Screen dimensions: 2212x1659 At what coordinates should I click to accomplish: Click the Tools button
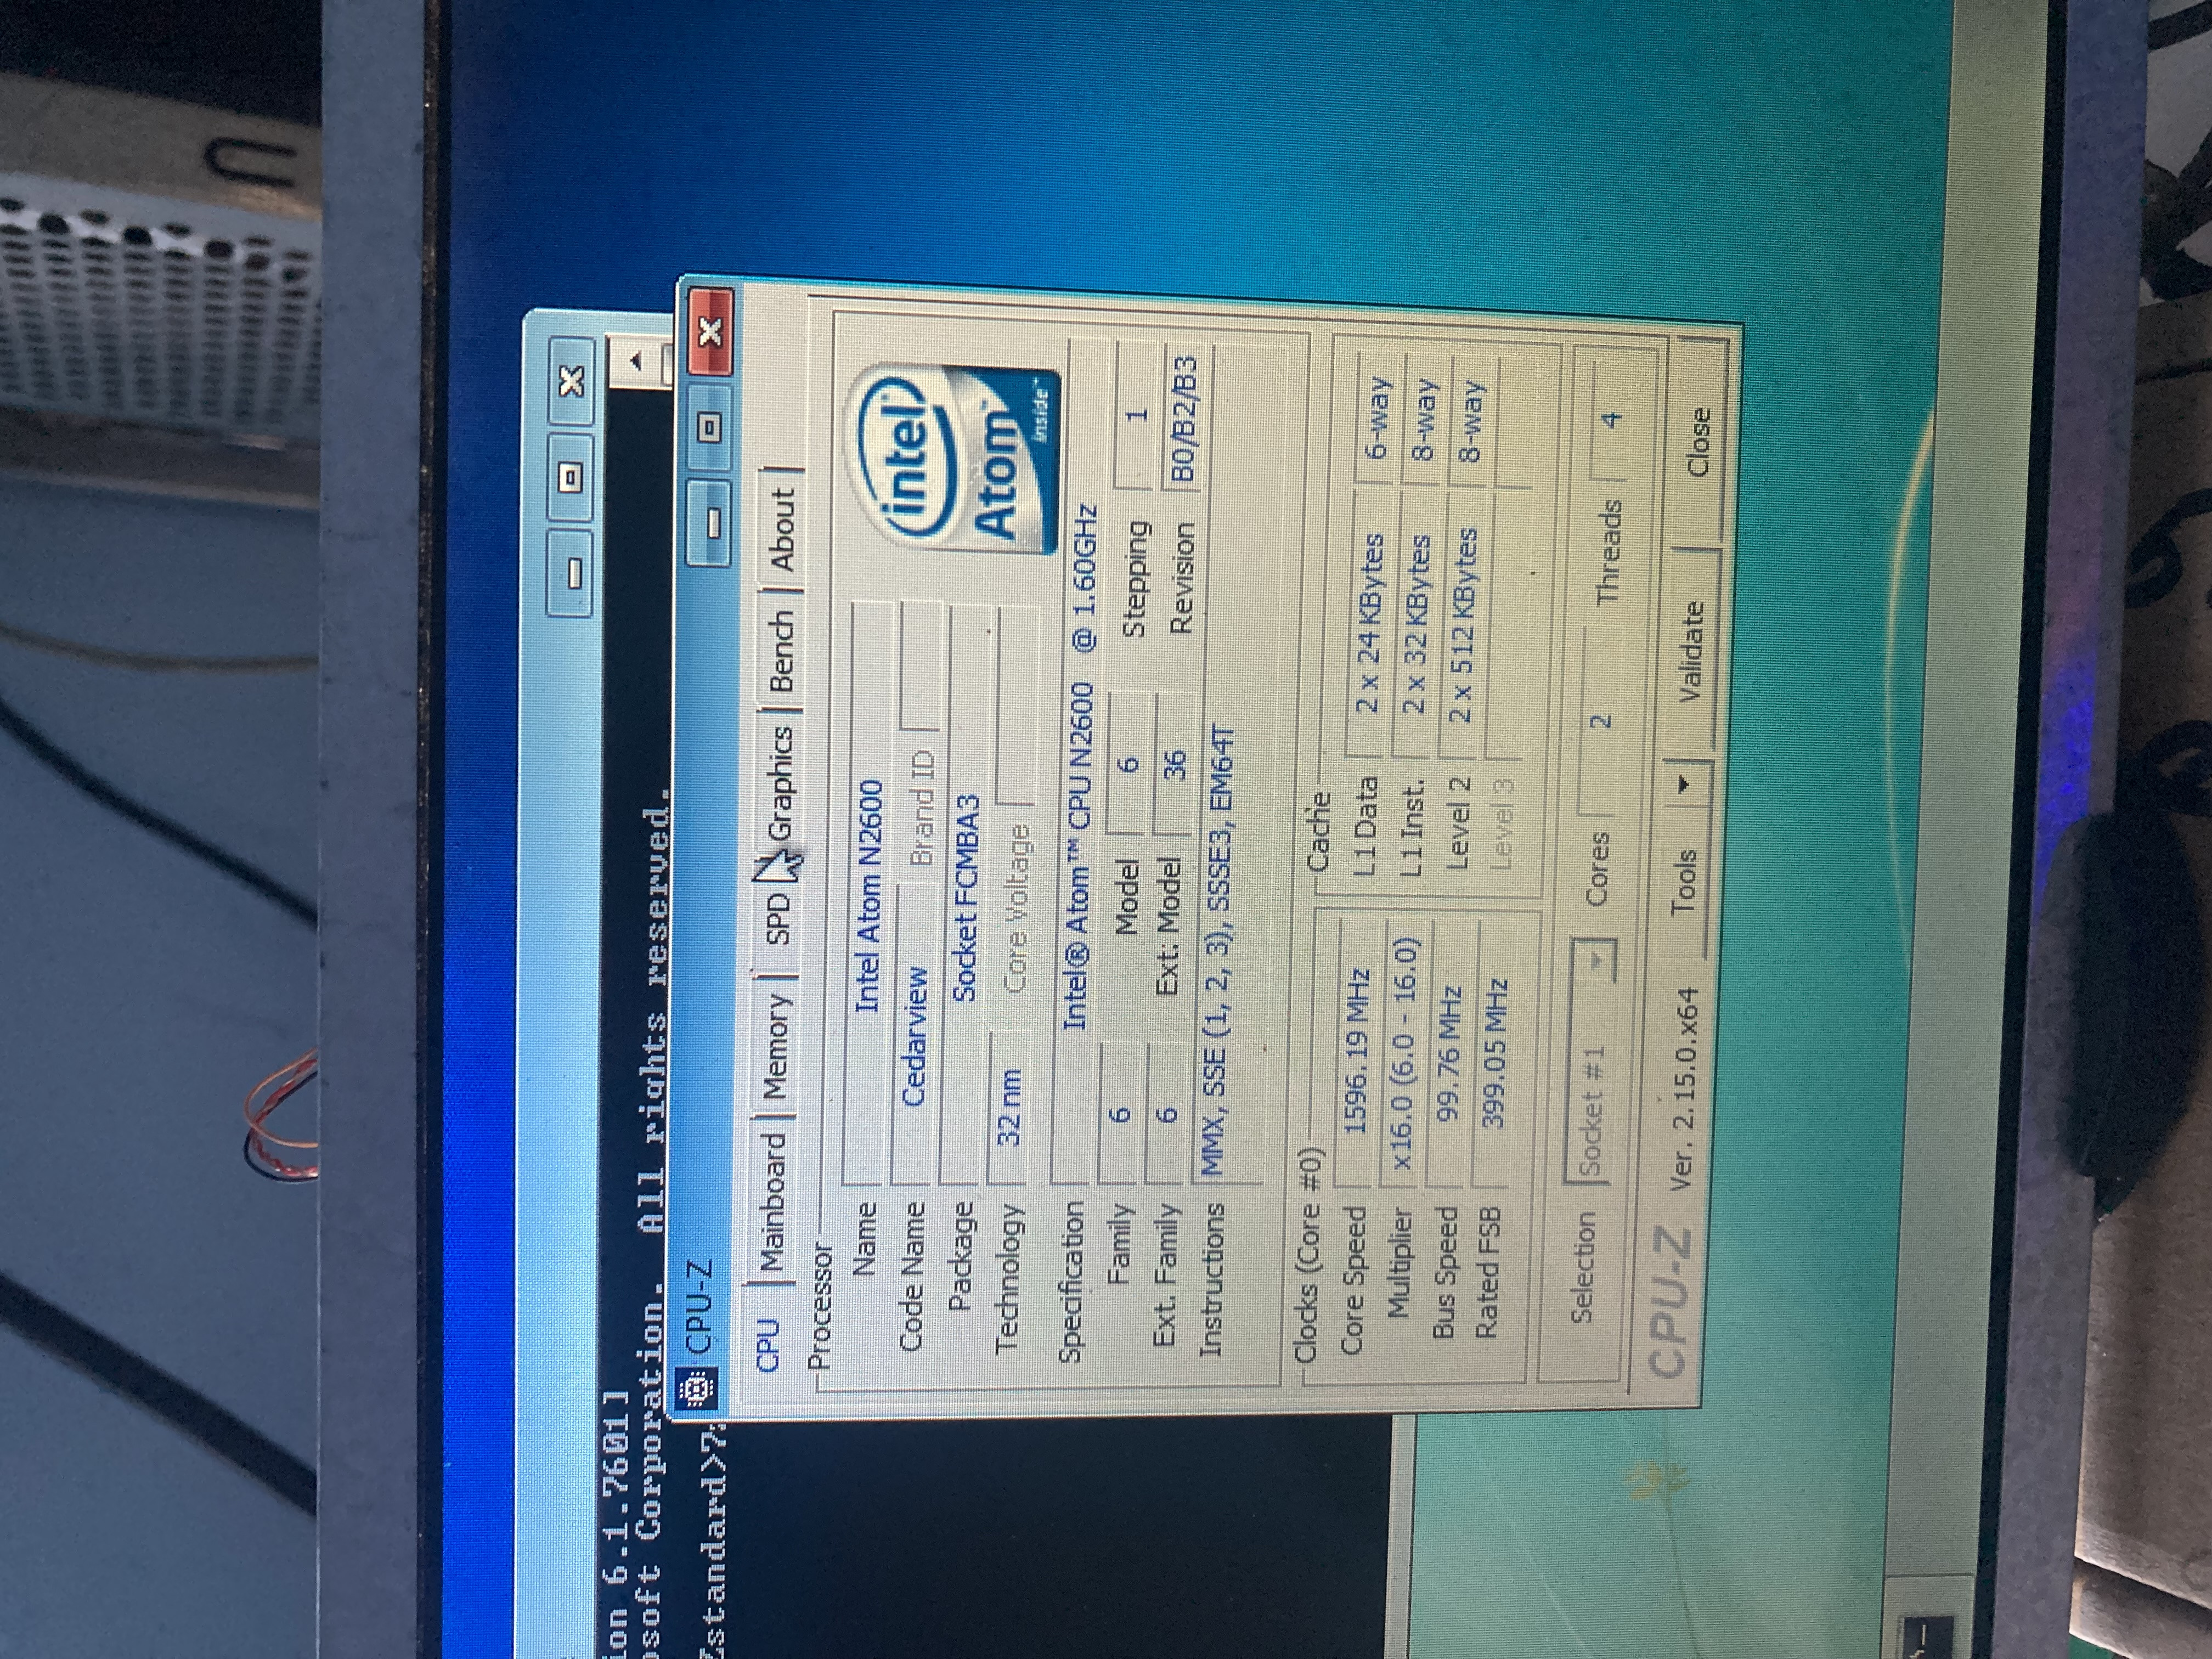coord(1685,881)
